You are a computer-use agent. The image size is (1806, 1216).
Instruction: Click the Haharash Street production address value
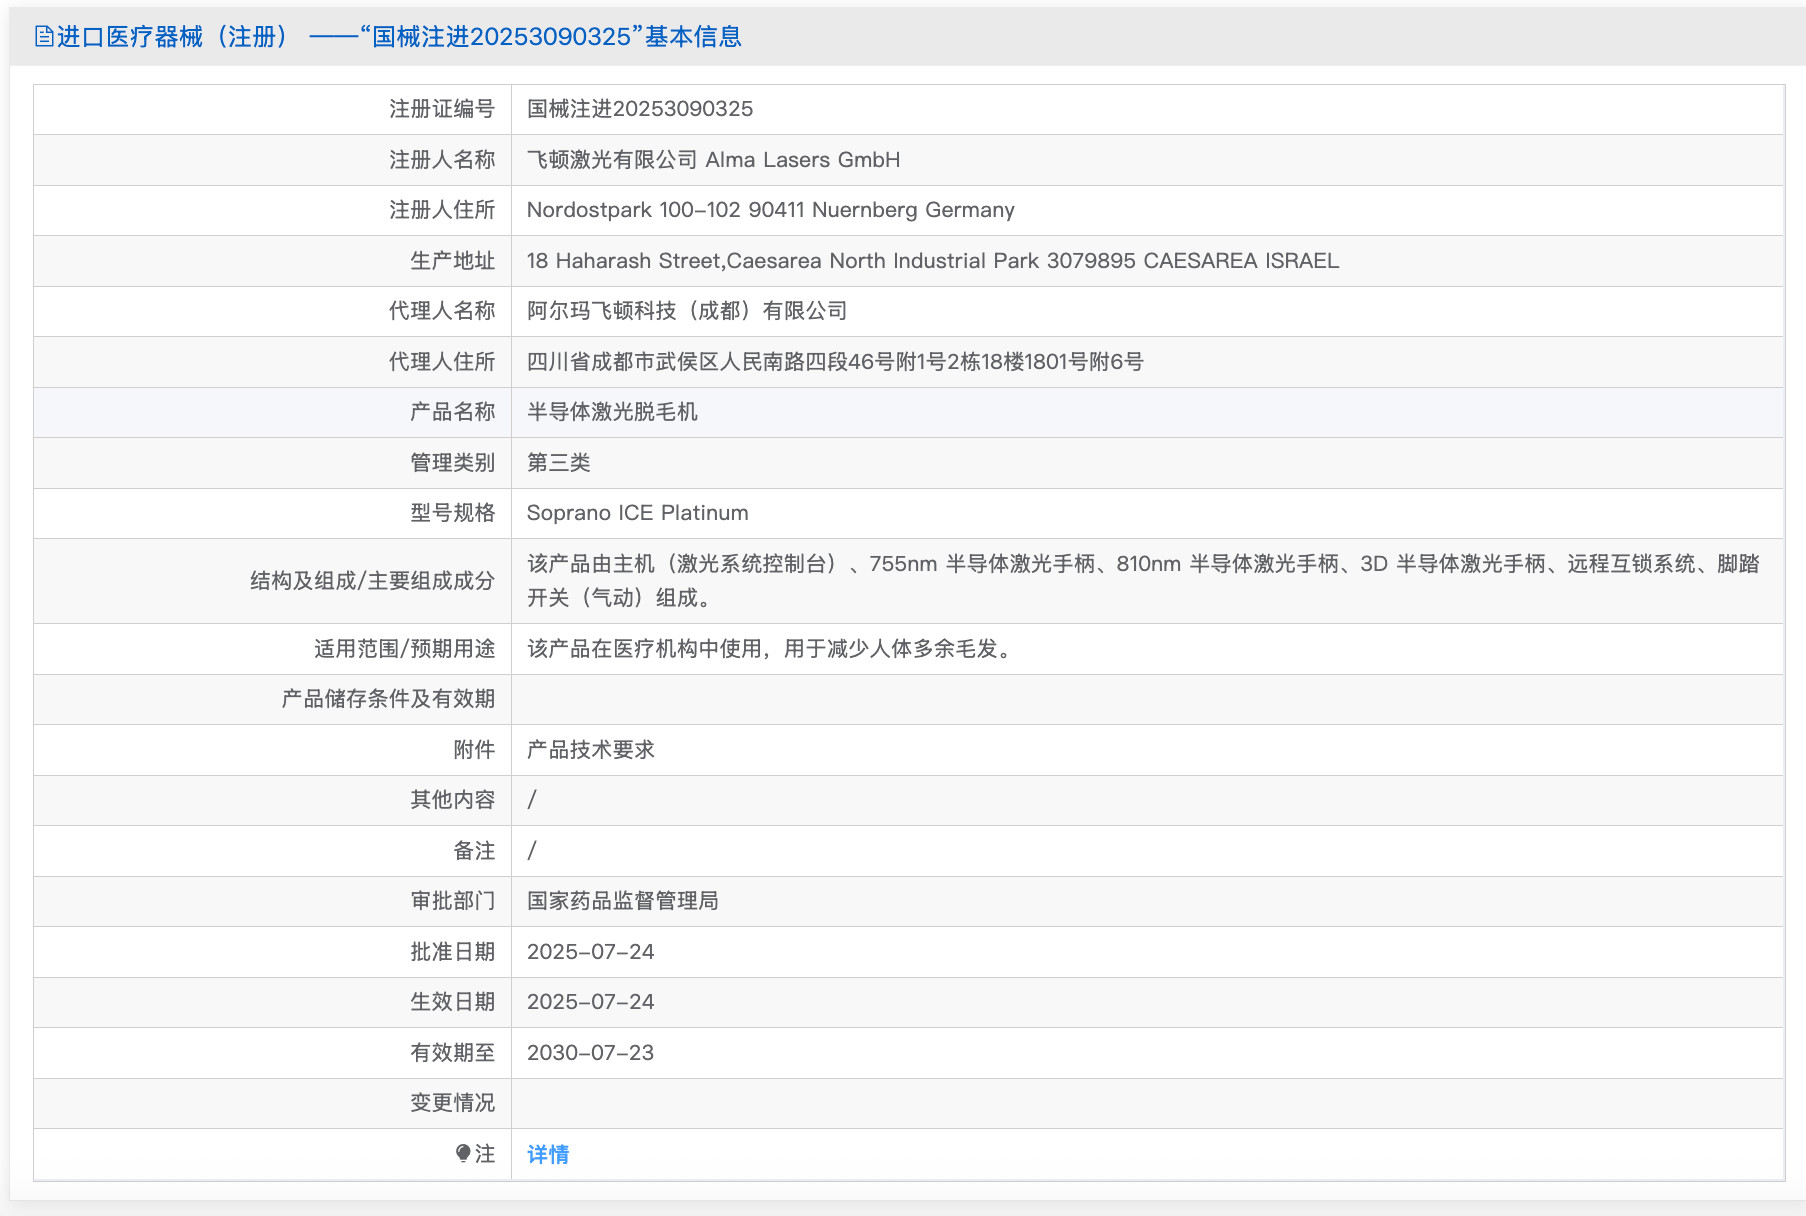click(932, 261)
